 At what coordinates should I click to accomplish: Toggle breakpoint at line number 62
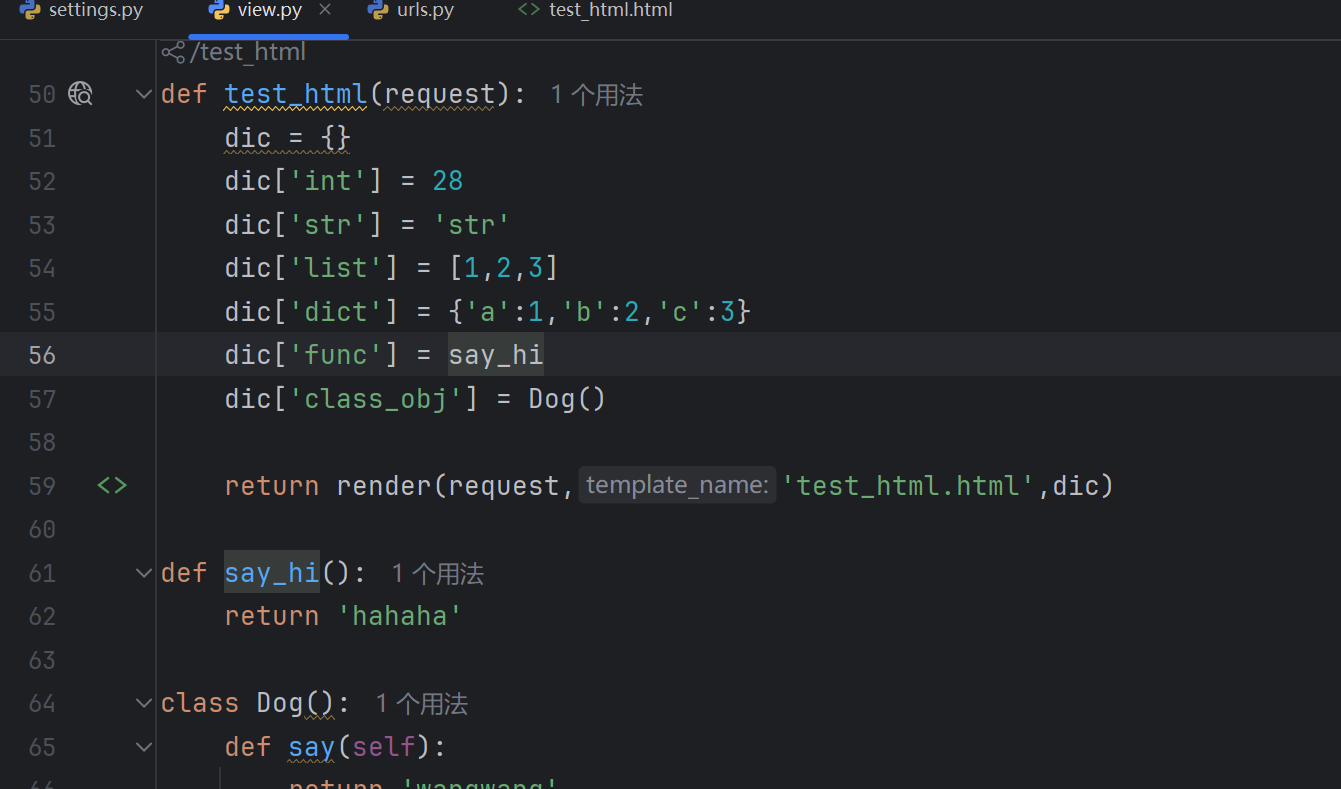click(42, 616)
